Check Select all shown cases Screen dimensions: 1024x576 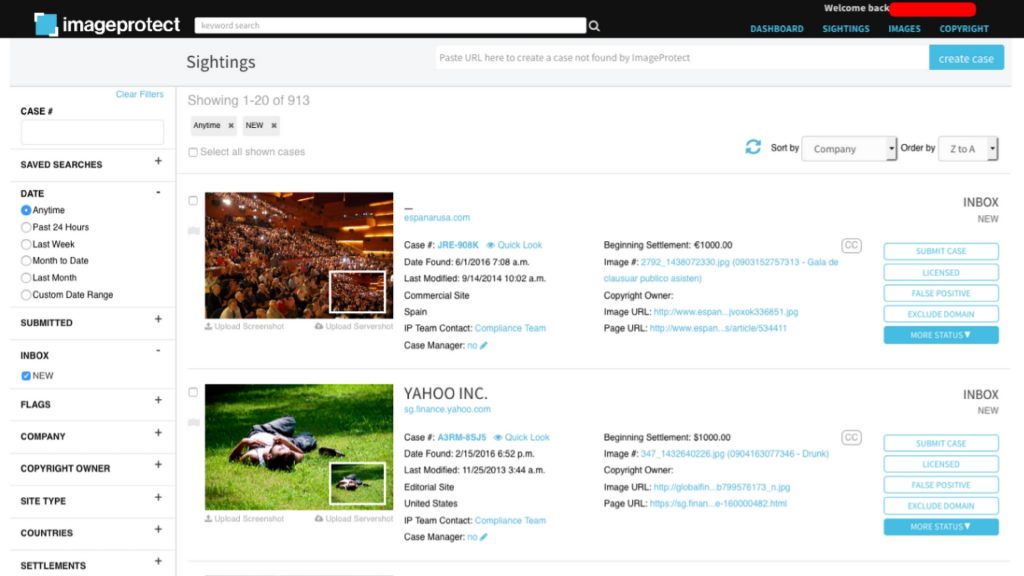coord(193,153)
